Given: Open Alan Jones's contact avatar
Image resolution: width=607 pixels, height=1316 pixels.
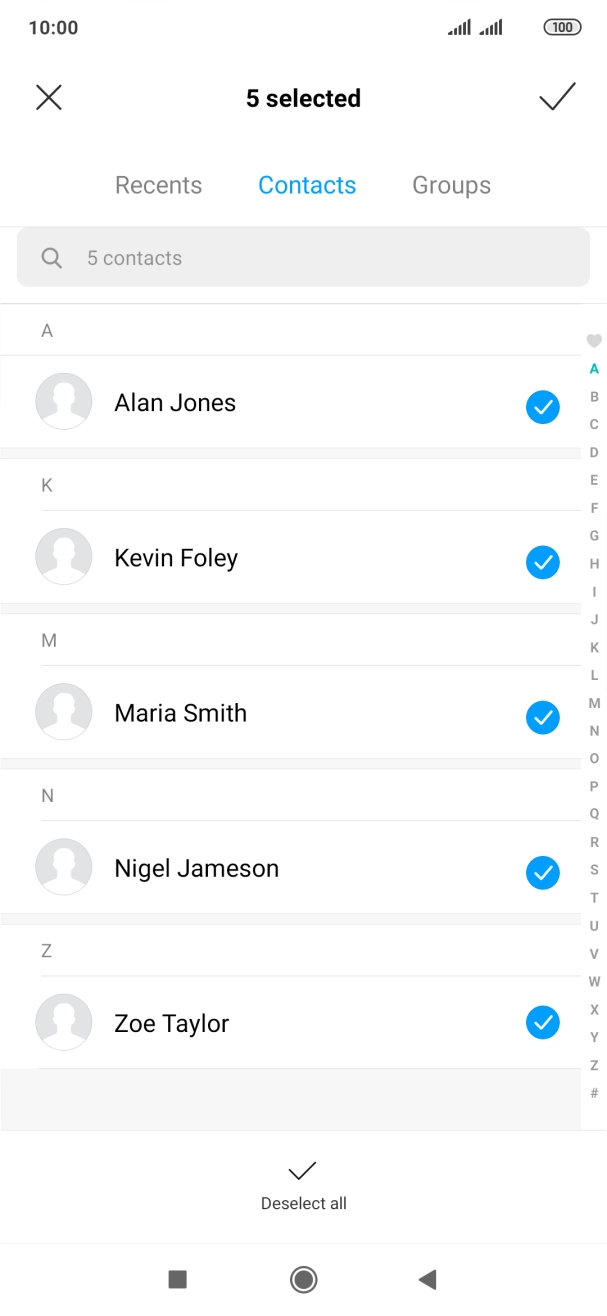Looking at the screenshot, I should [64, 401].
